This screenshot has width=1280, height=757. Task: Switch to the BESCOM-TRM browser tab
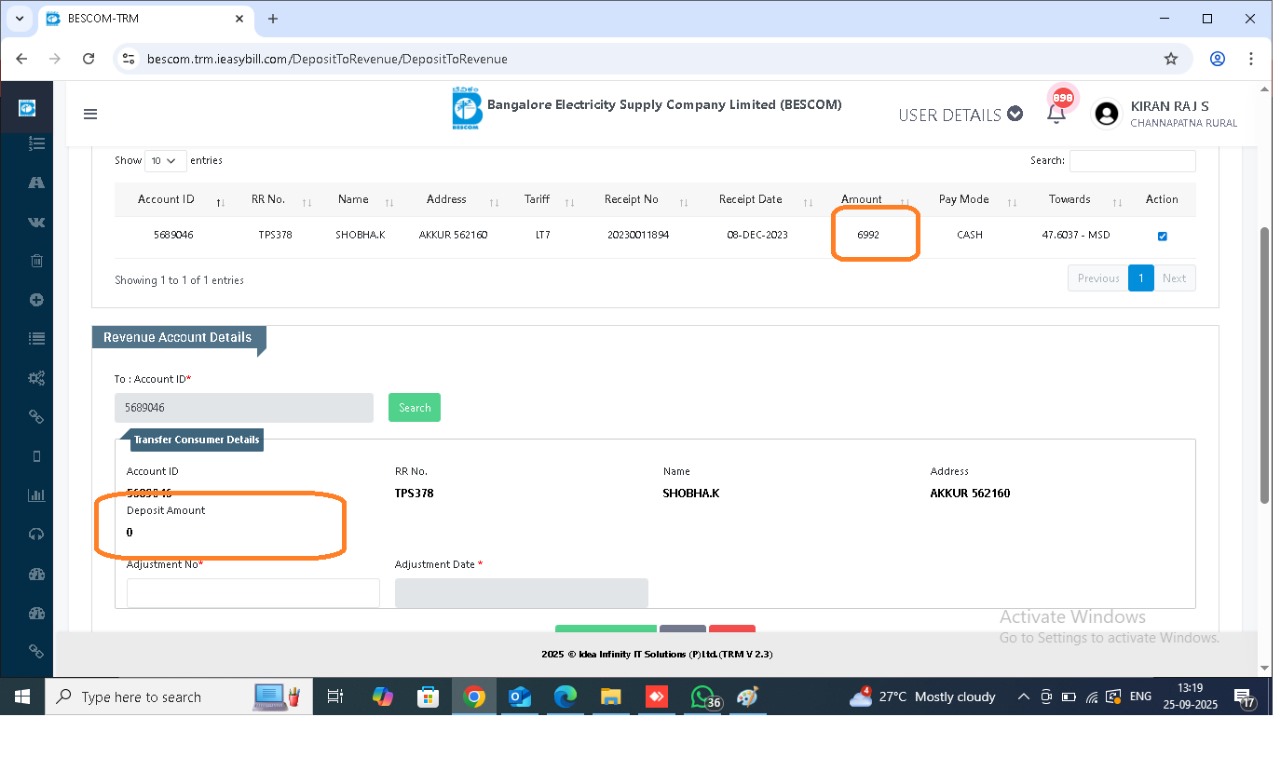tap(140, 19)
